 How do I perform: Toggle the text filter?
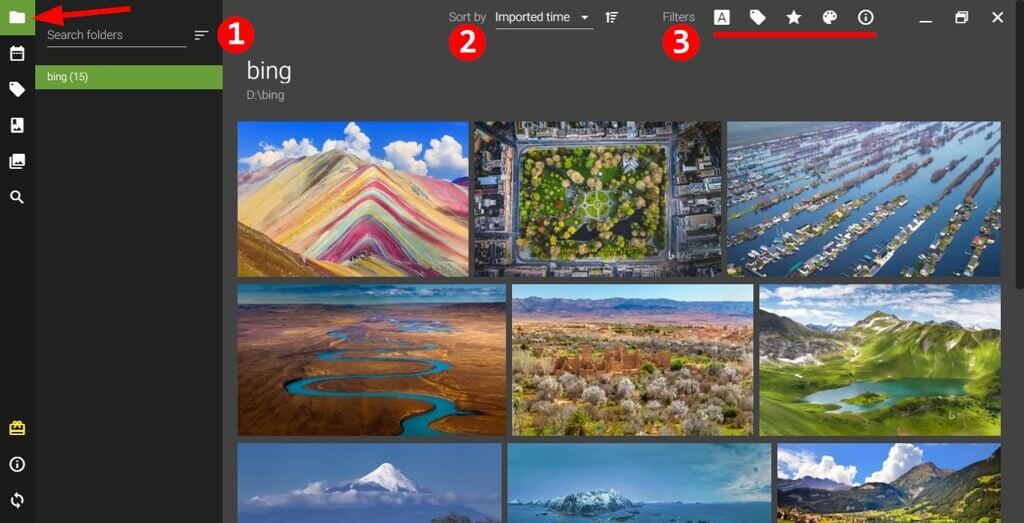[x=721, y=17]
